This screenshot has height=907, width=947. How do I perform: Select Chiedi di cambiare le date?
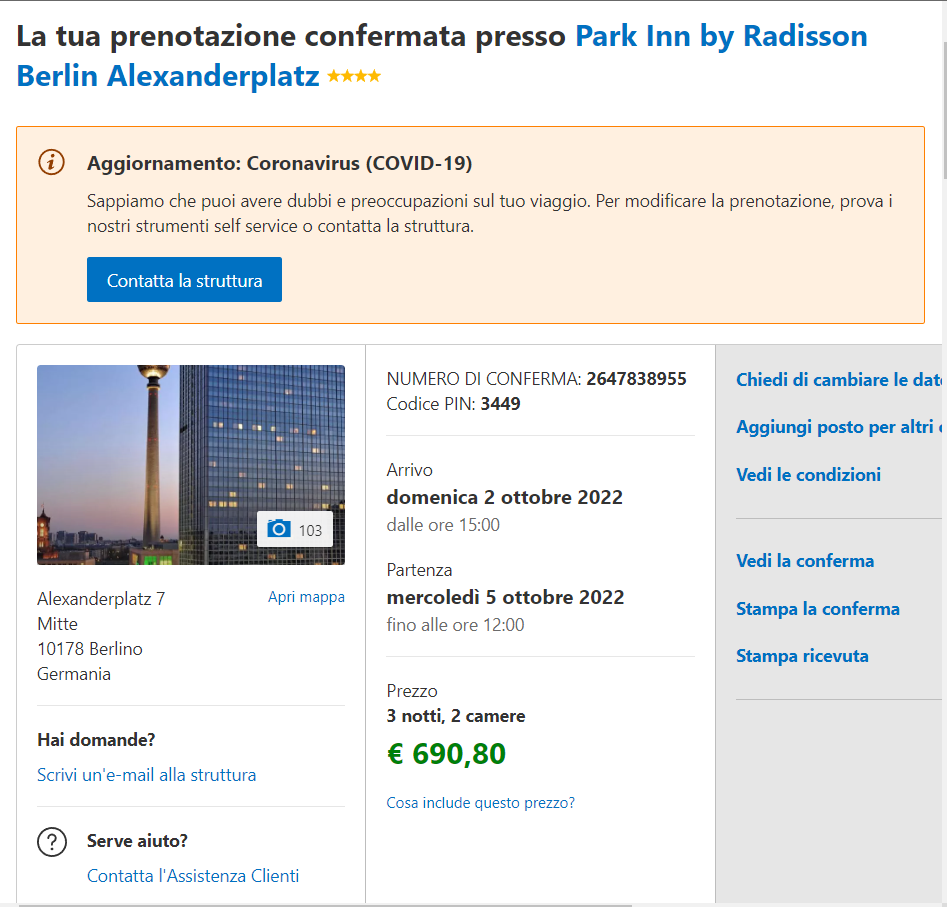click(x=839, y=380)
